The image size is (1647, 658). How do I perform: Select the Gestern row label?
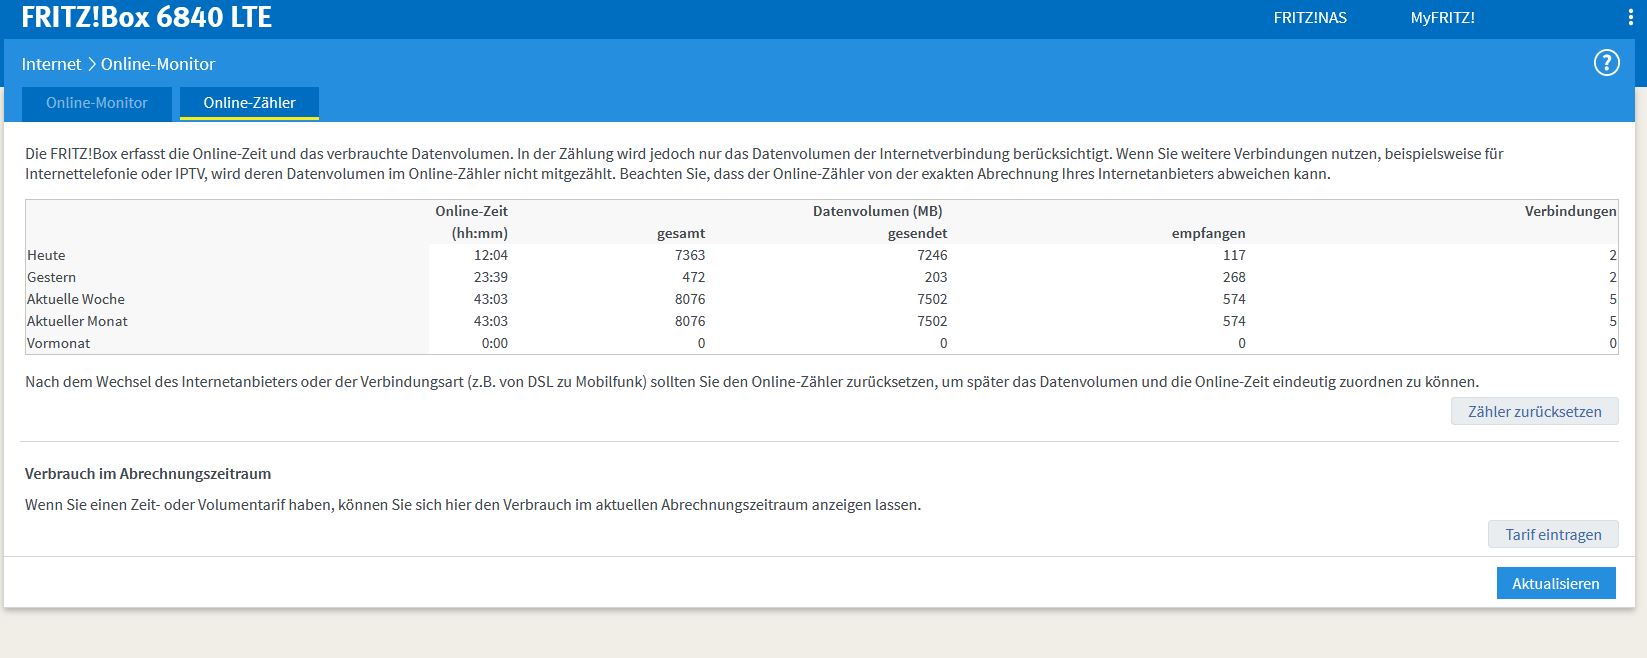51,277
